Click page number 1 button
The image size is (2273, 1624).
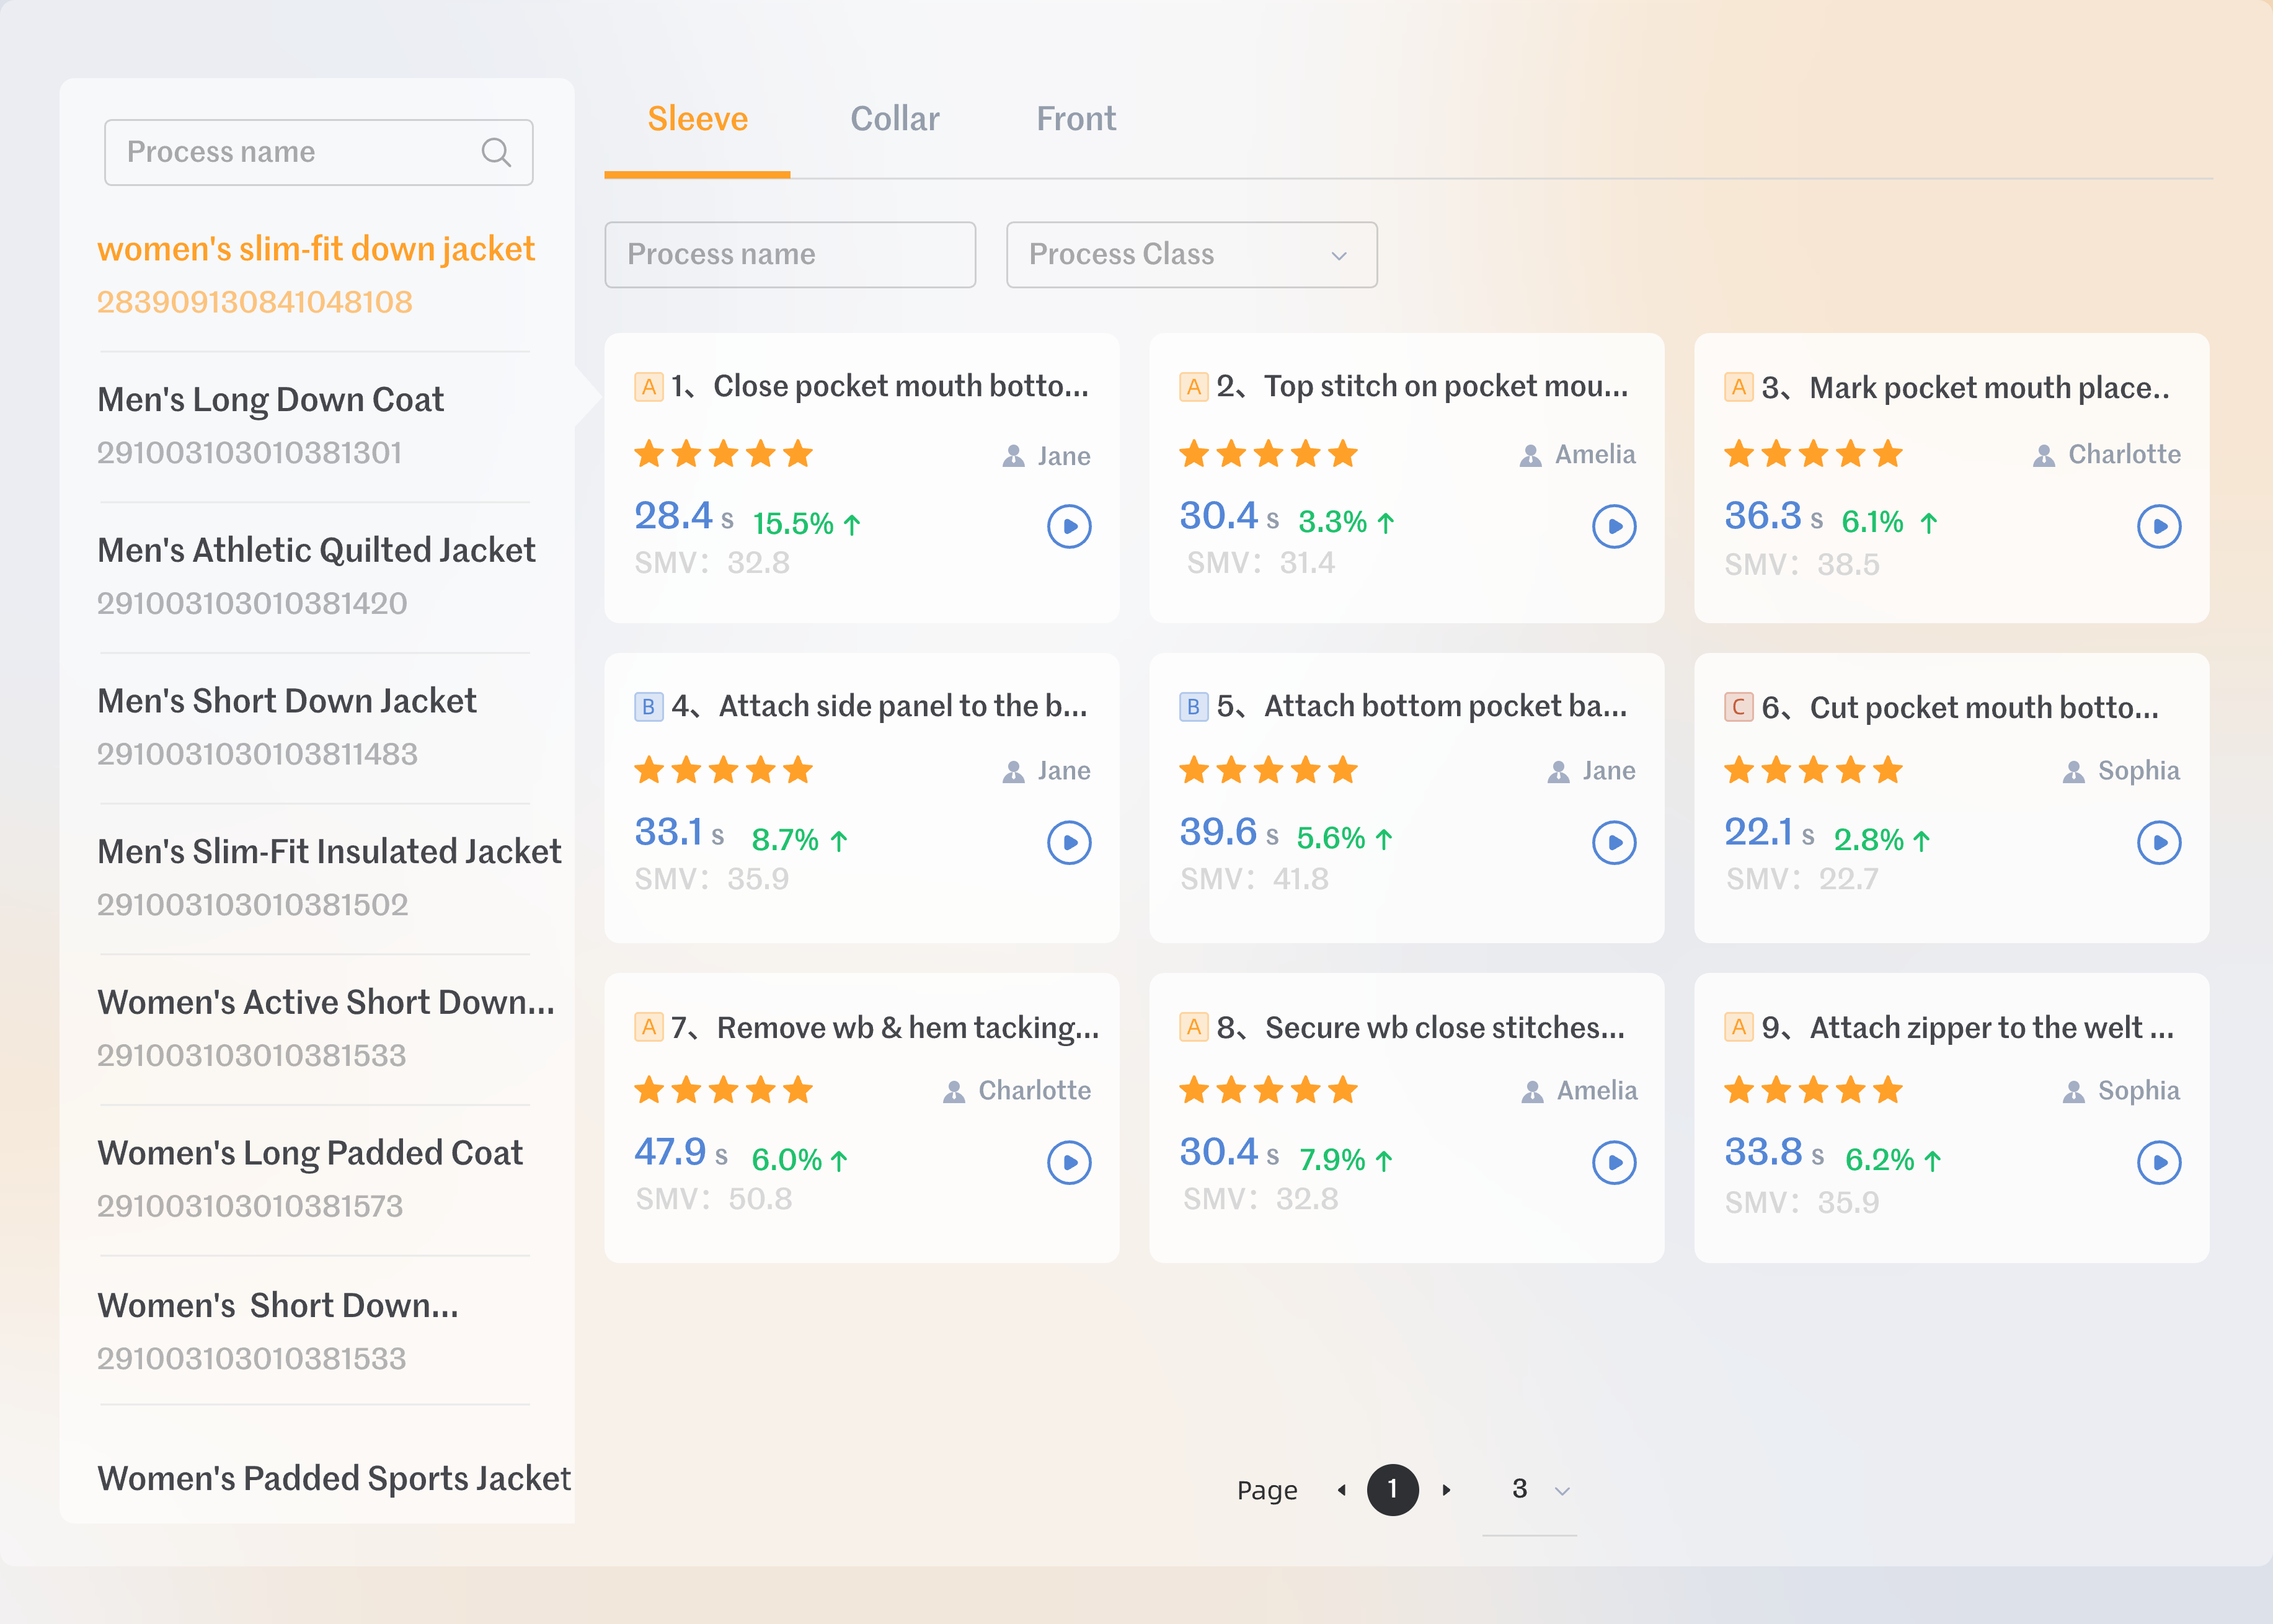click(x=1392, y=1490)
